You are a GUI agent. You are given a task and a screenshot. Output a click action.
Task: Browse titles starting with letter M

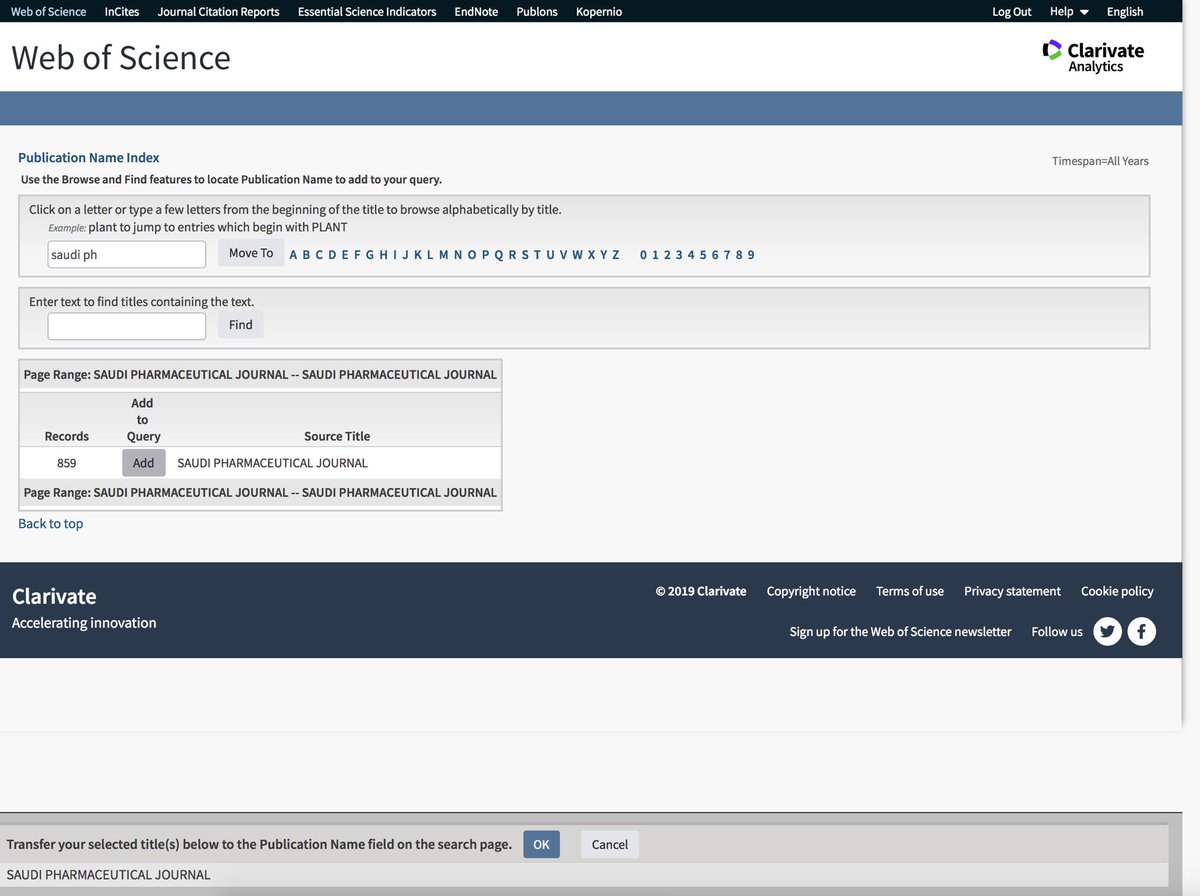click(x=444, y=255)
